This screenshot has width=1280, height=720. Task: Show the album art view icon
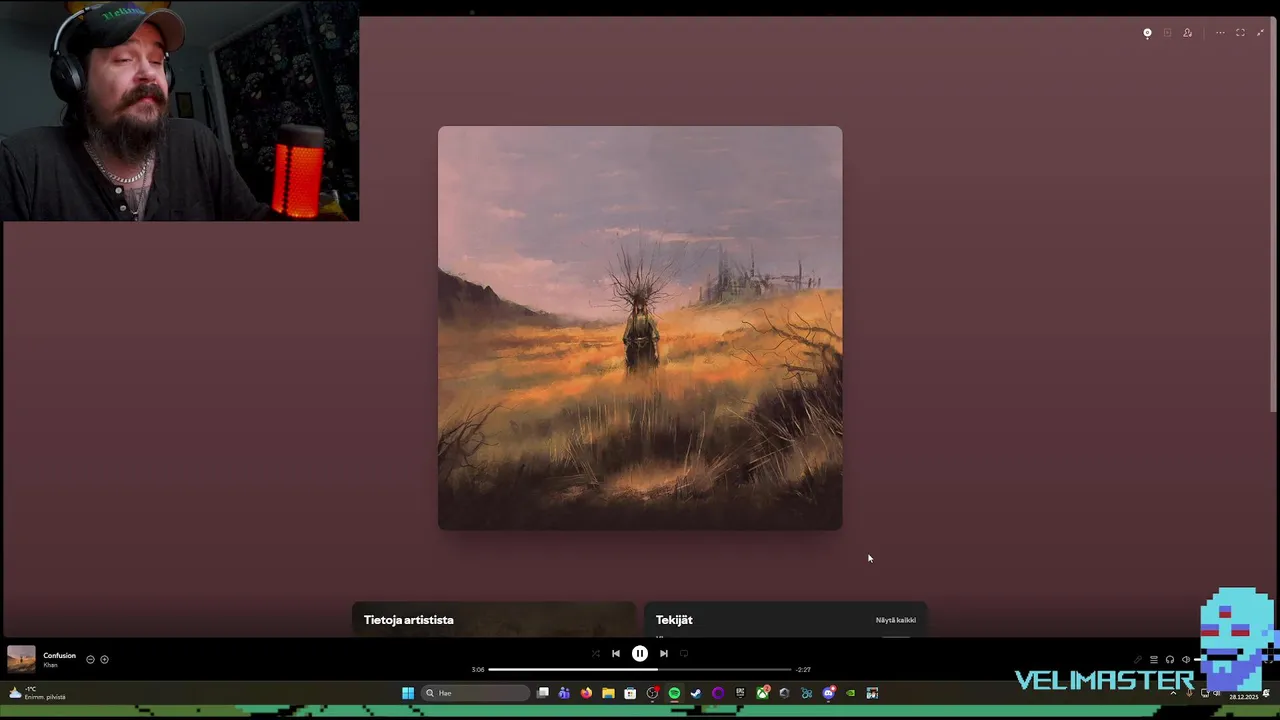pos(1147,33)
